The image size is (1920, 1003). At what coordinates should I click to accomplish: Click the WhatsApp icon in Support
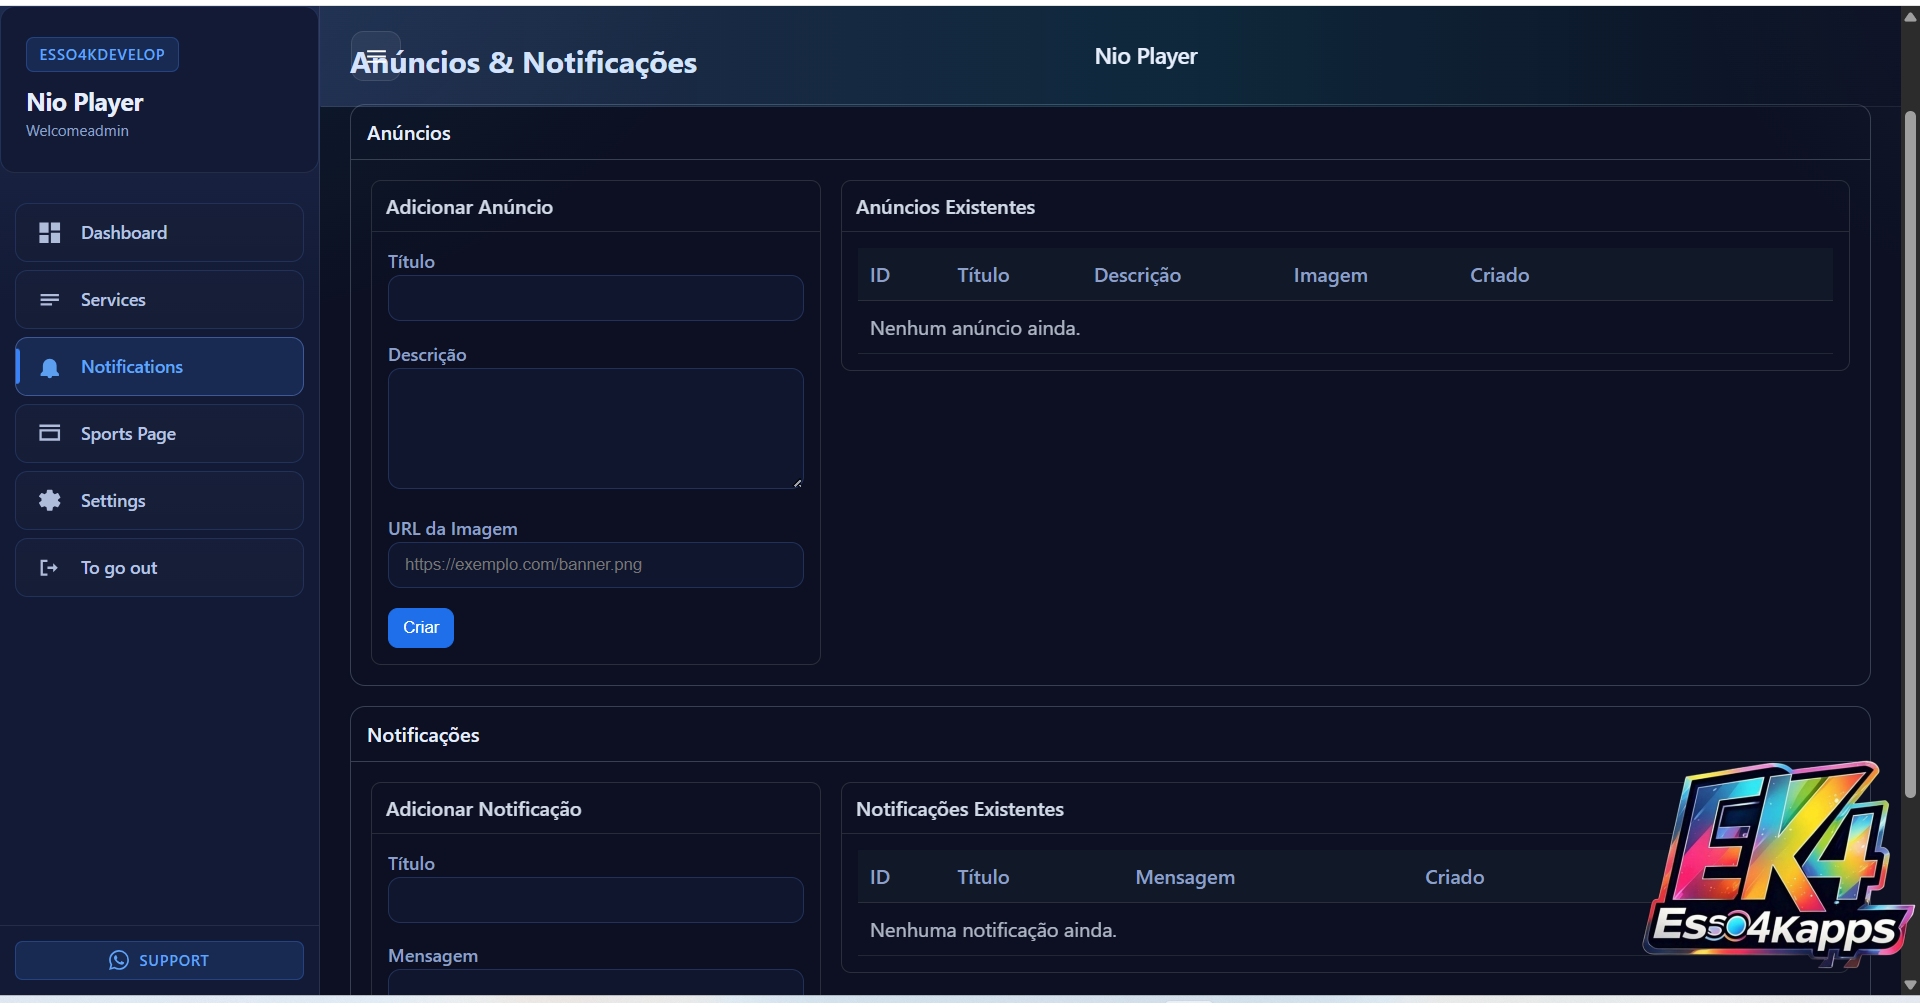pos(119,960)
